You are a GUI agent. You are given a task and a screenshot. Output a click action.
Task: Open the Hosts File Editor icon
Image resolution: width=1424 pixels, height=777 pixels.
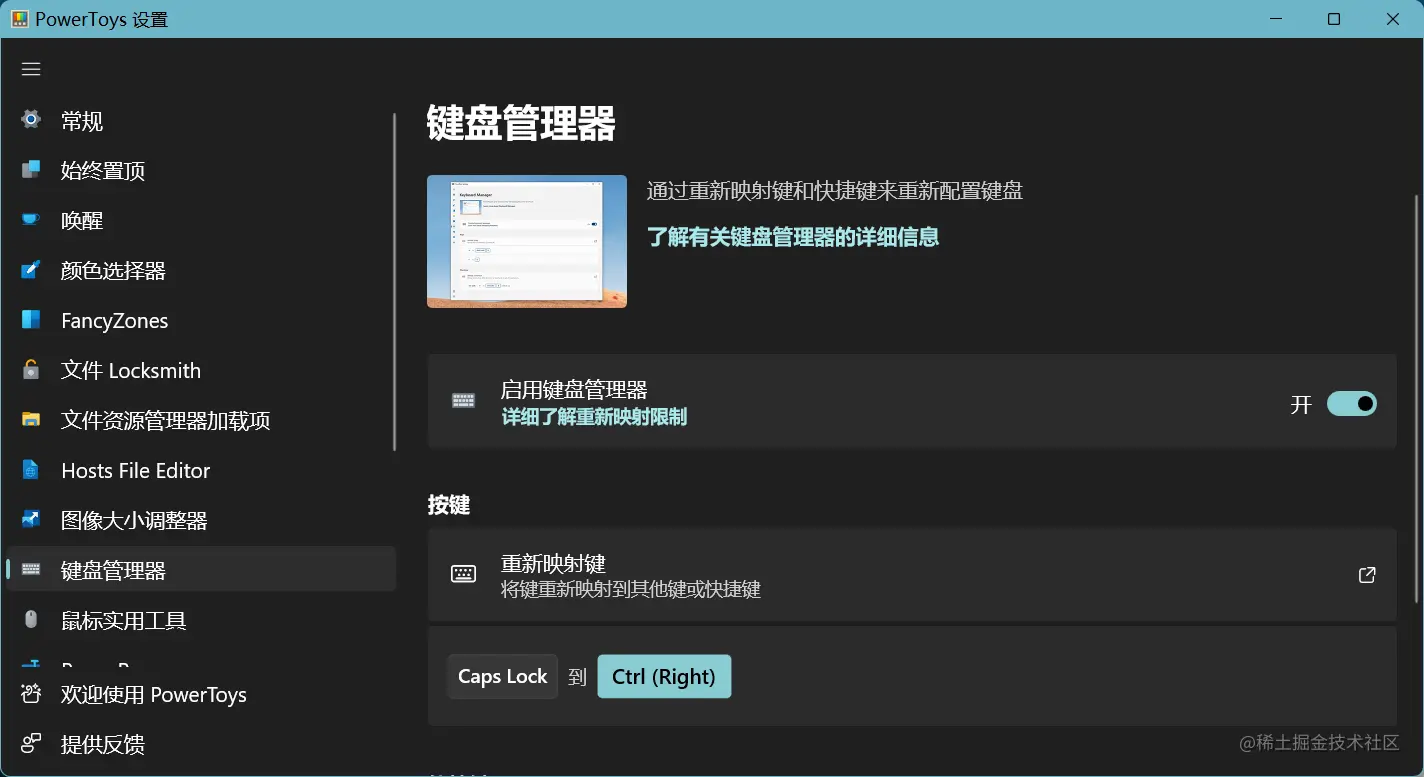(x=31, y=470)
